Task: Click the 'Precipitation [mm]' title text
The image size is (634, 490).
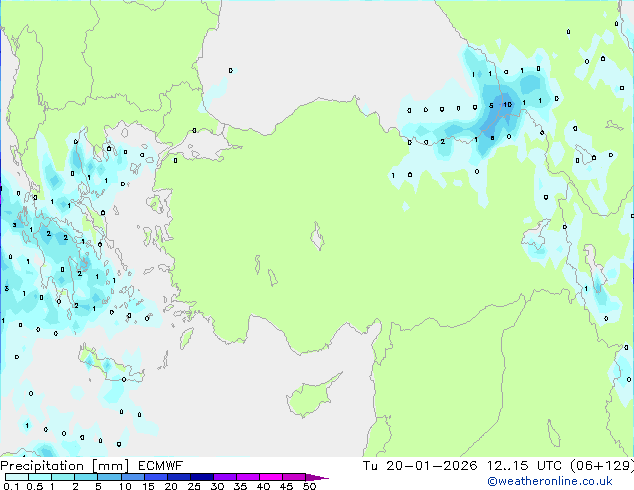Action: 65,466
